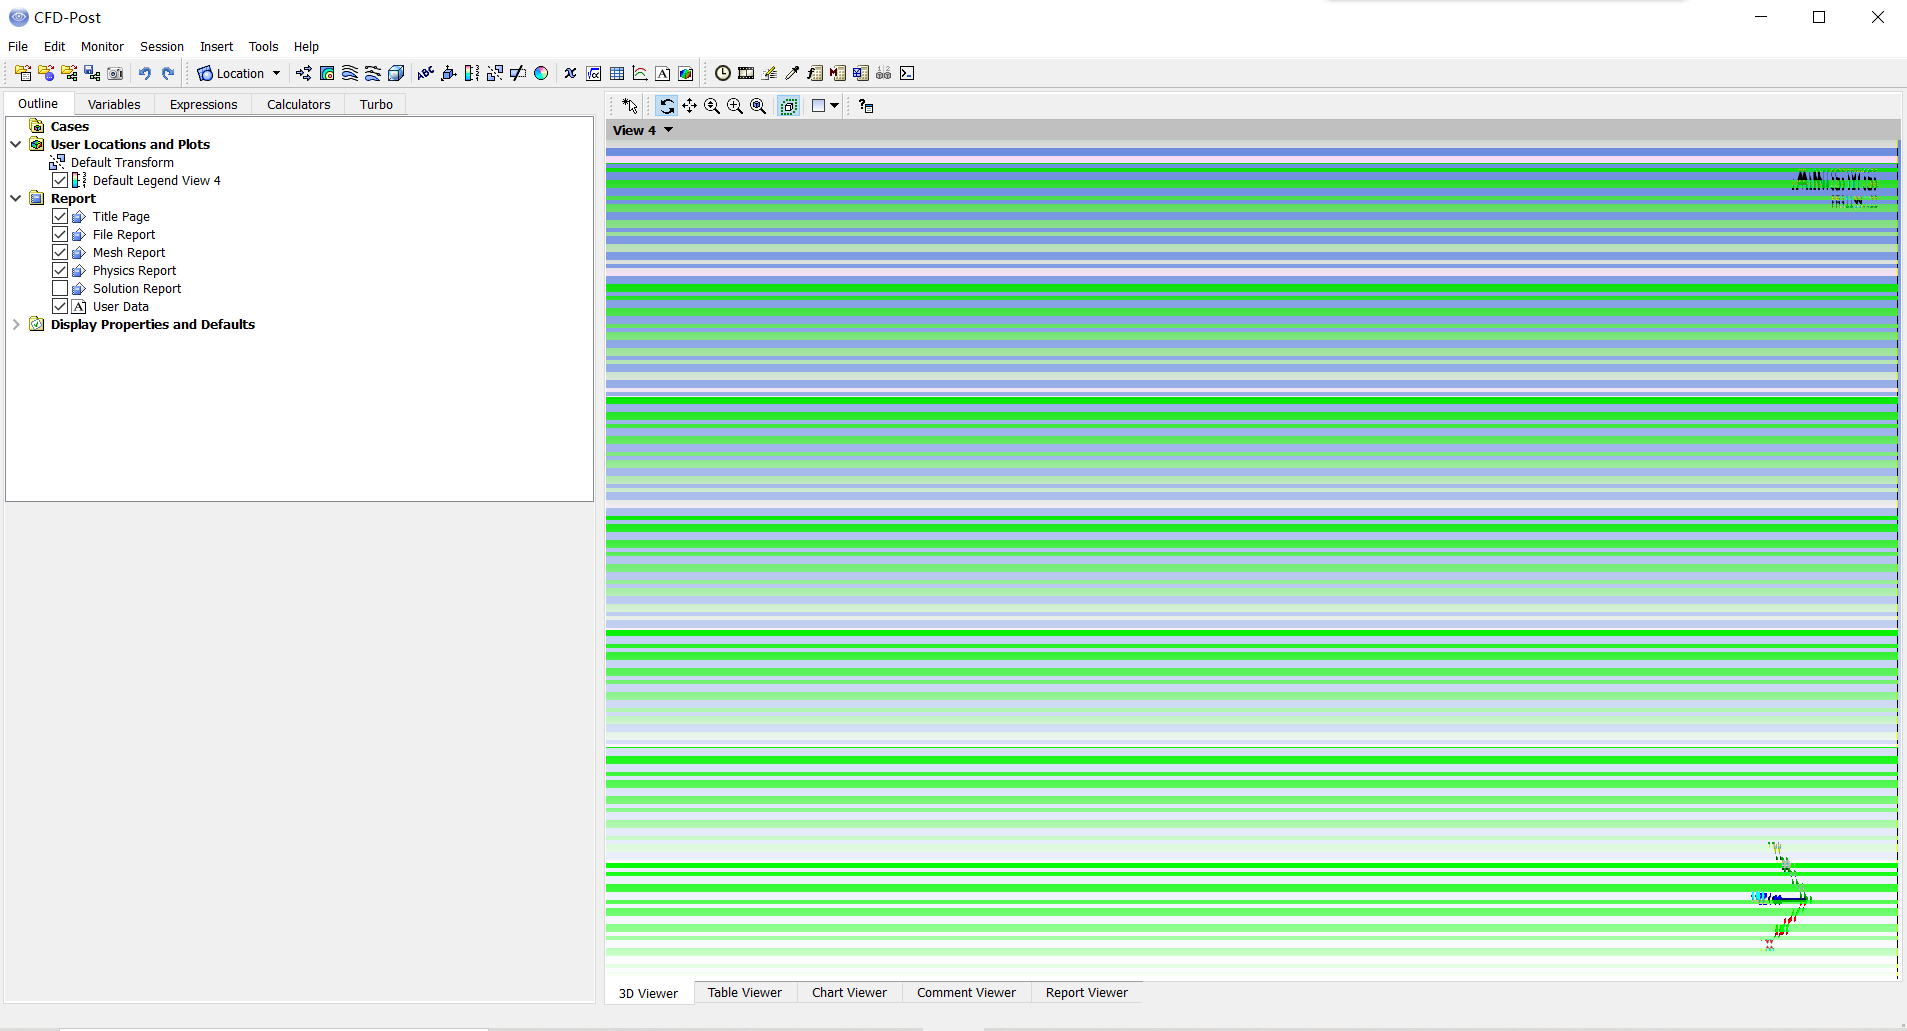Toggle Default Legend View 4 visibility
This screenshot has height=1031, width=1907.
click(x=60, y=181)
